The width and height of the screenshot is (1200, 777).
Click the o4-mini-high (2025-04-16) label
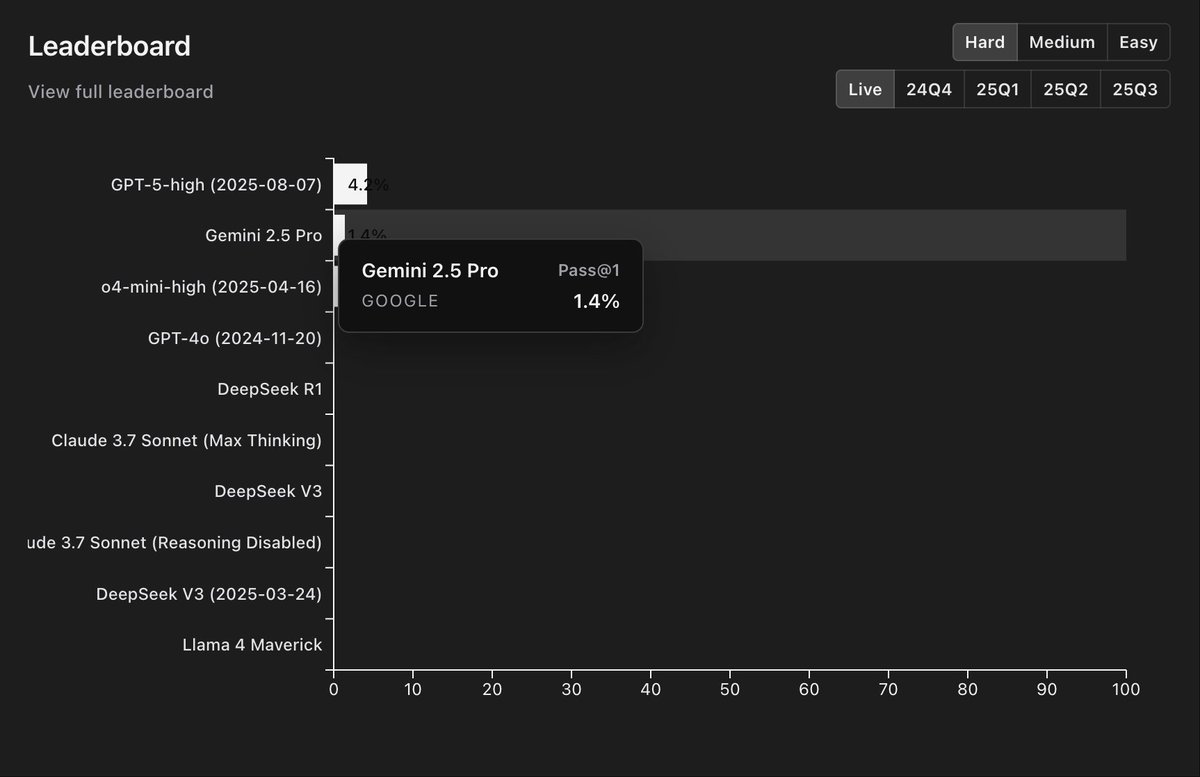coord(212,287)
